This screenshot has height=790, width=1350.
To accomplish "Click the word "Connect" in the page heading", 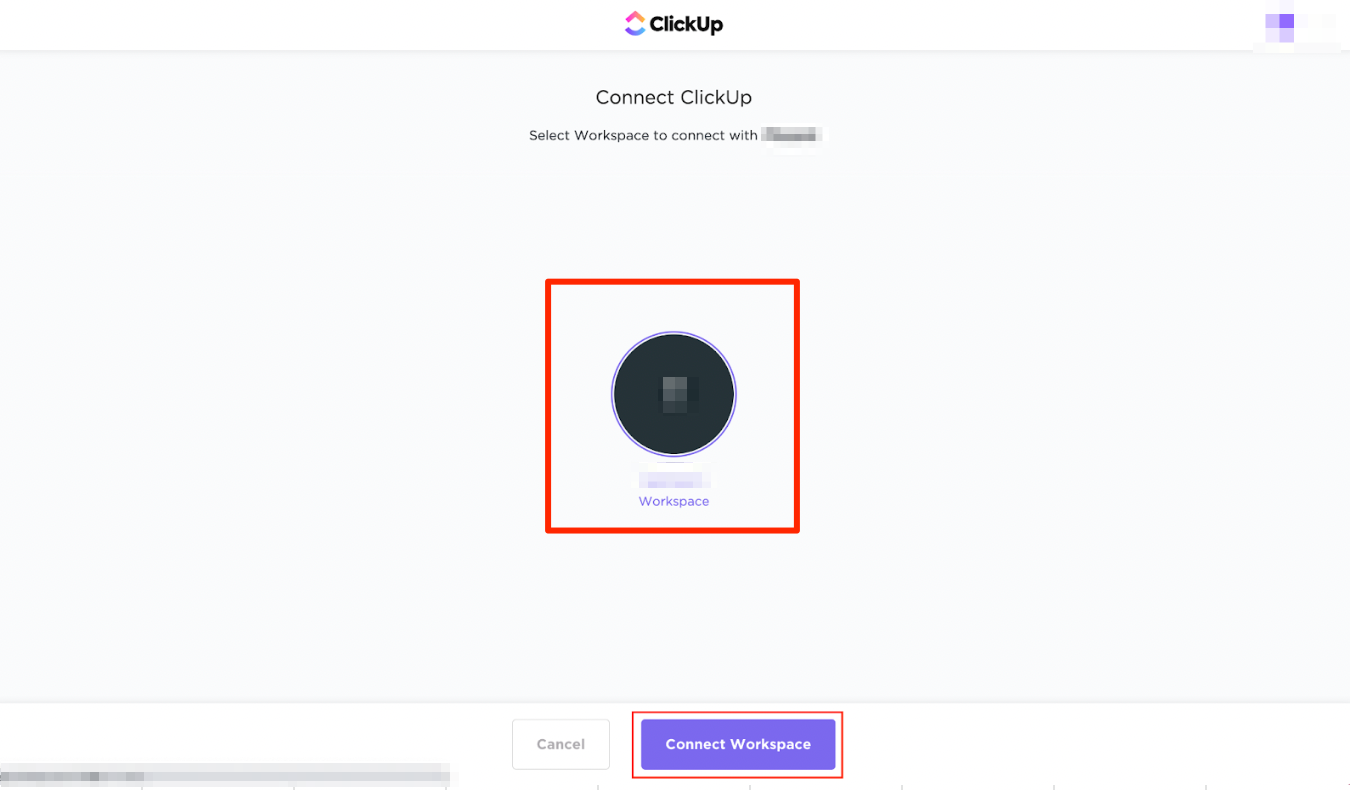I will click(634, 98).
